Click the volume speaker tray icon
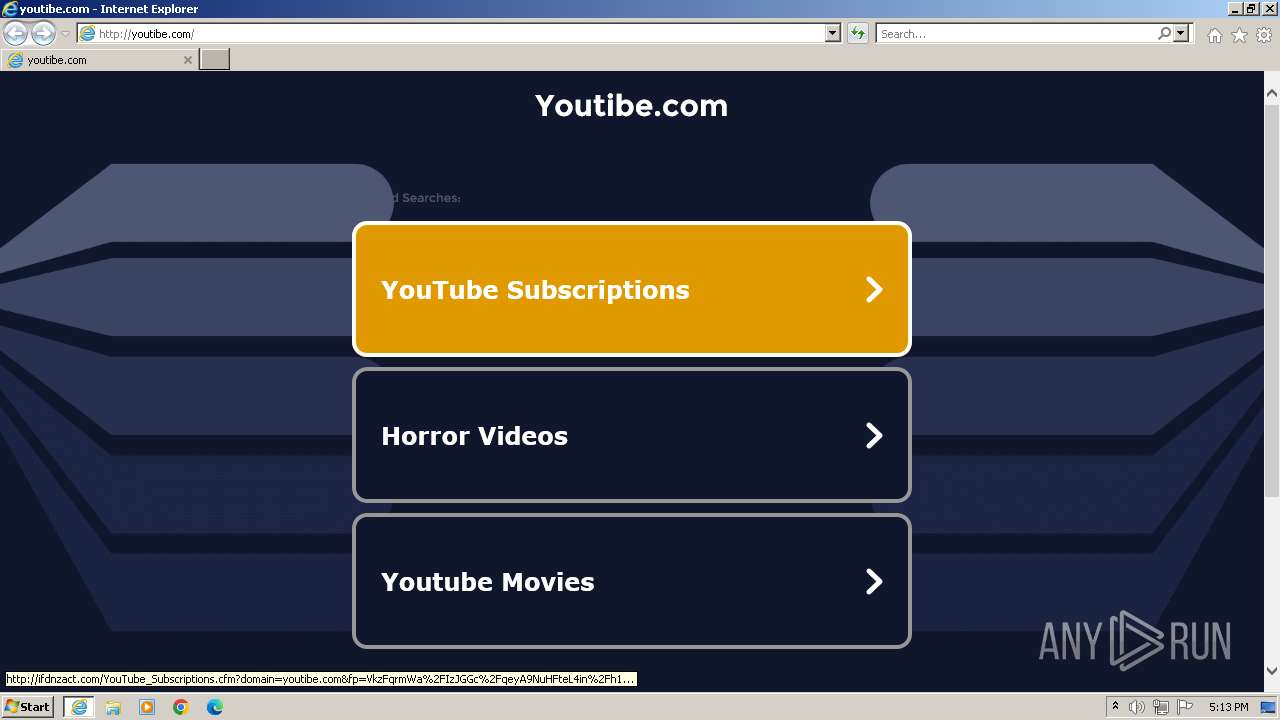Viewport: 1280px width, 720px height. (x=1137, y=707)
